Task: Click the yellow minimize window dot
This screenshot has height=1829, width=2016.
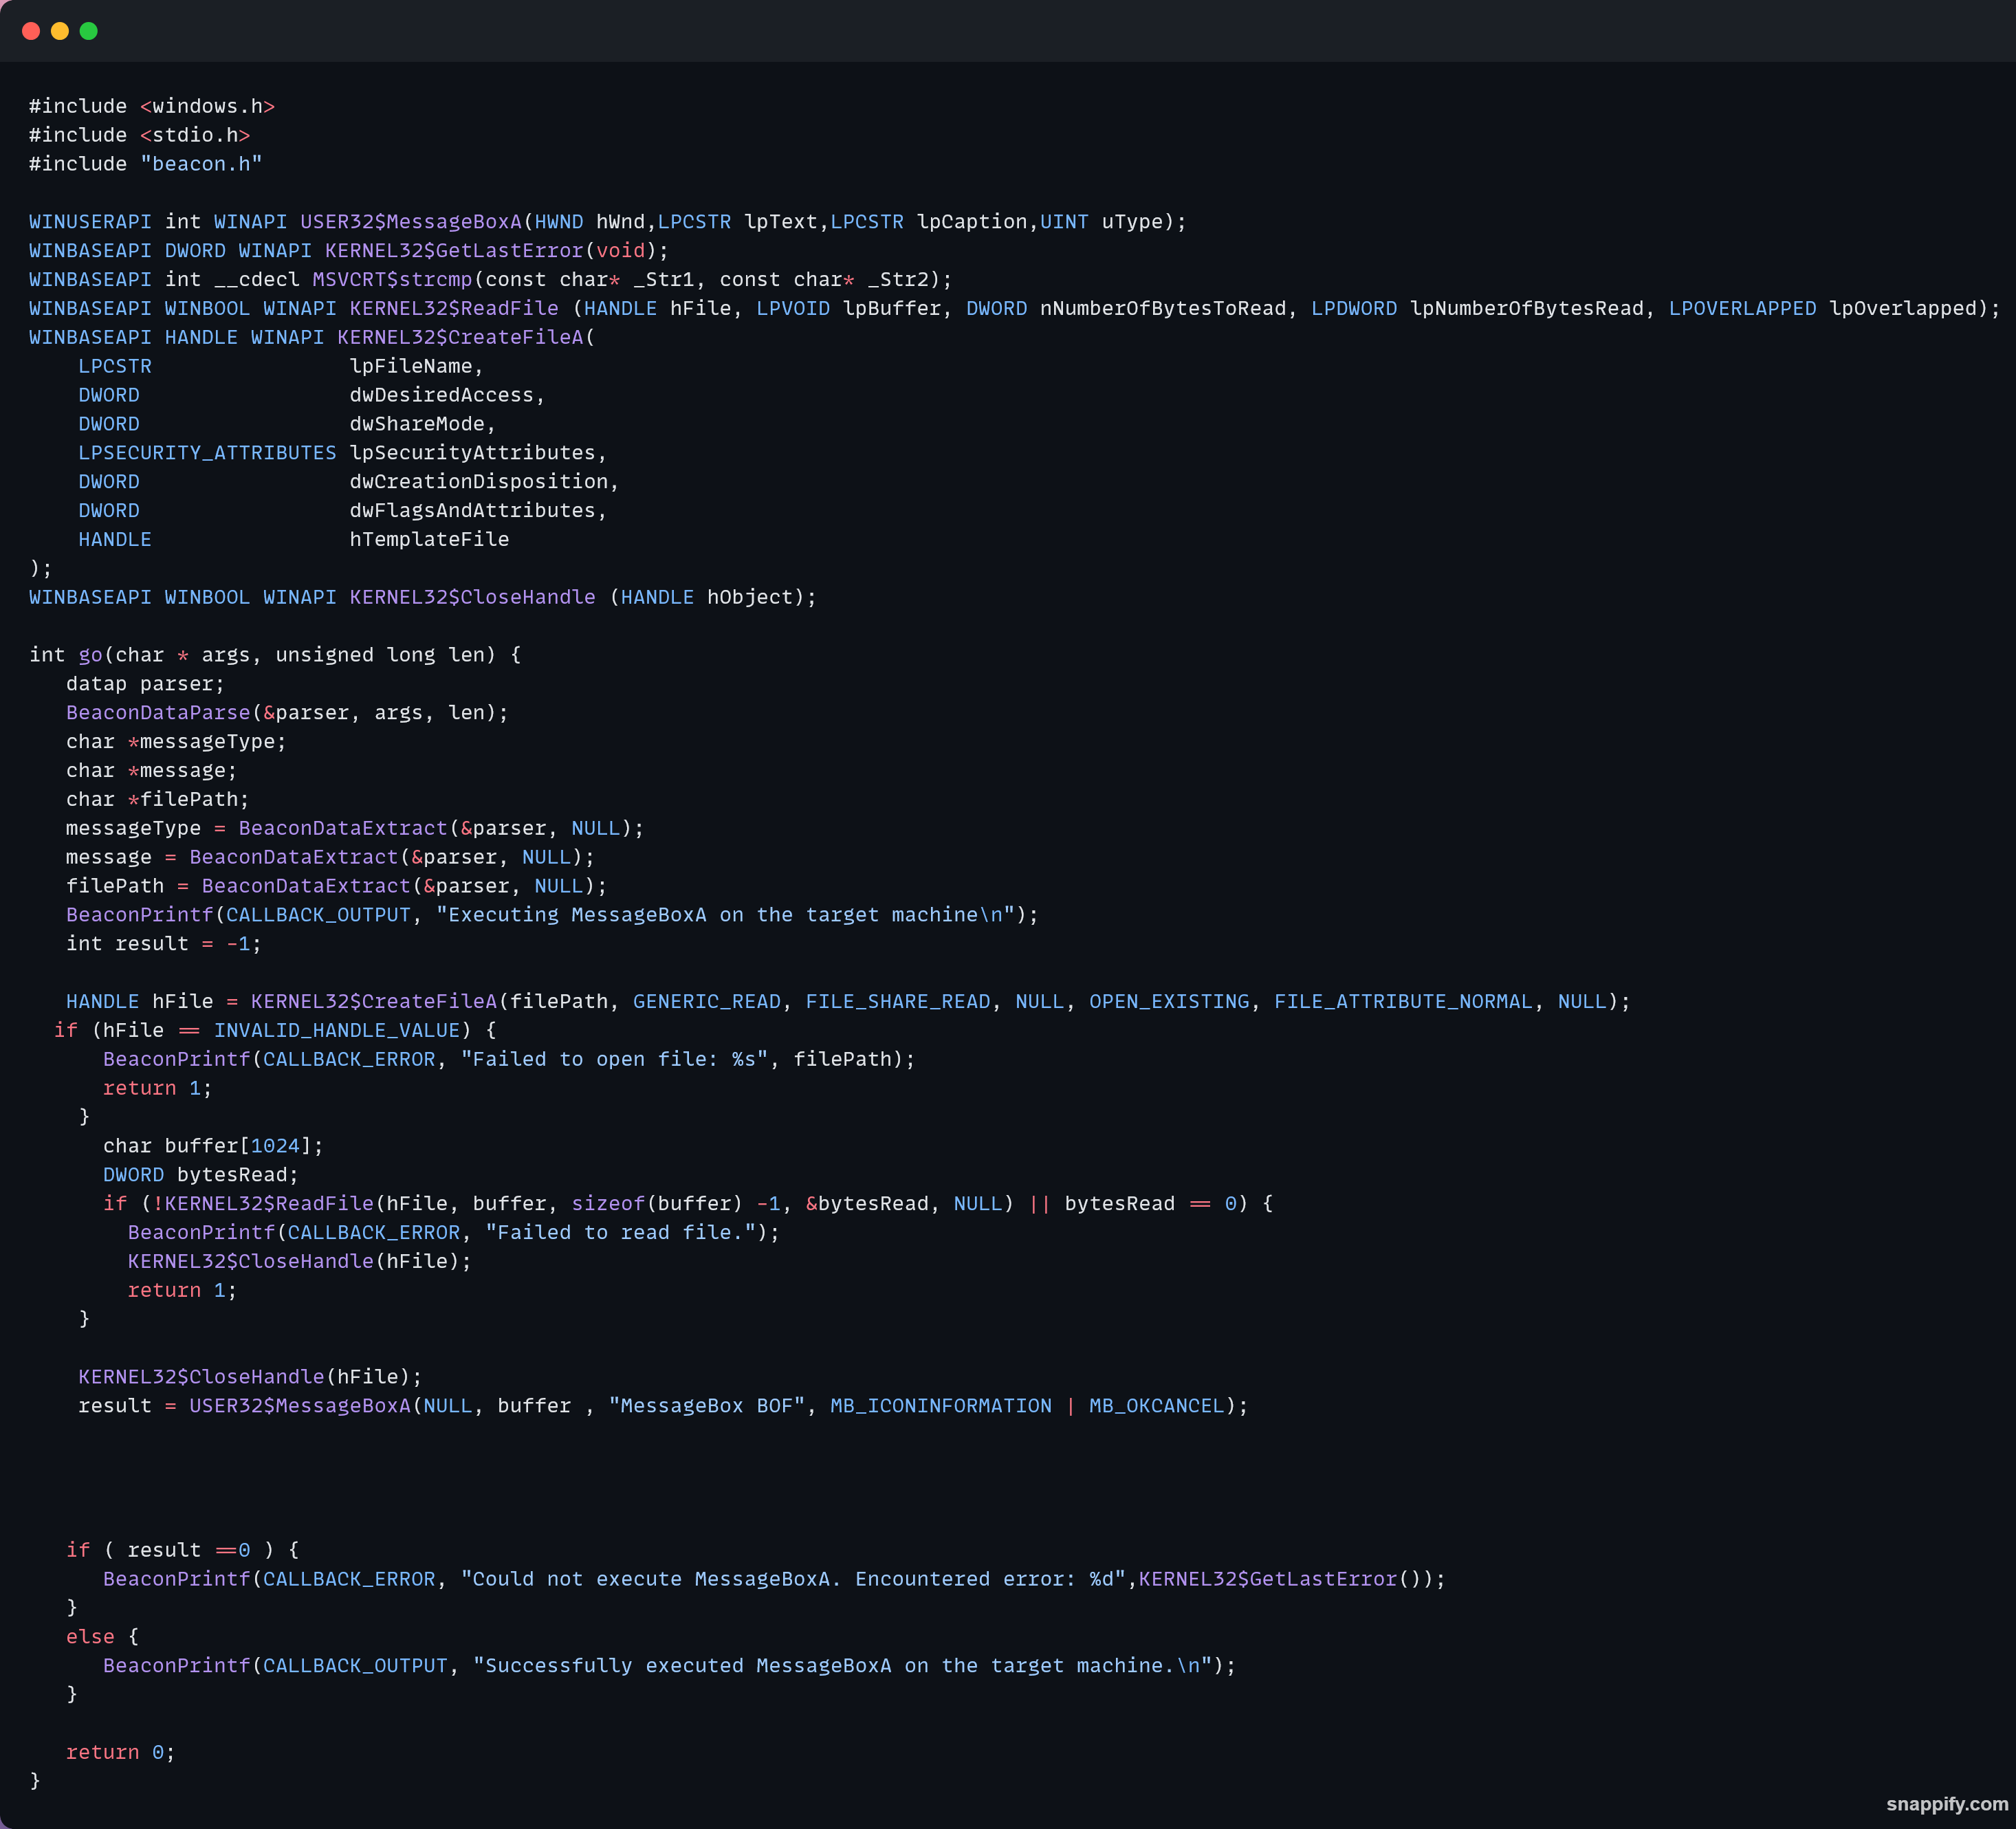Action: point(60,31)
